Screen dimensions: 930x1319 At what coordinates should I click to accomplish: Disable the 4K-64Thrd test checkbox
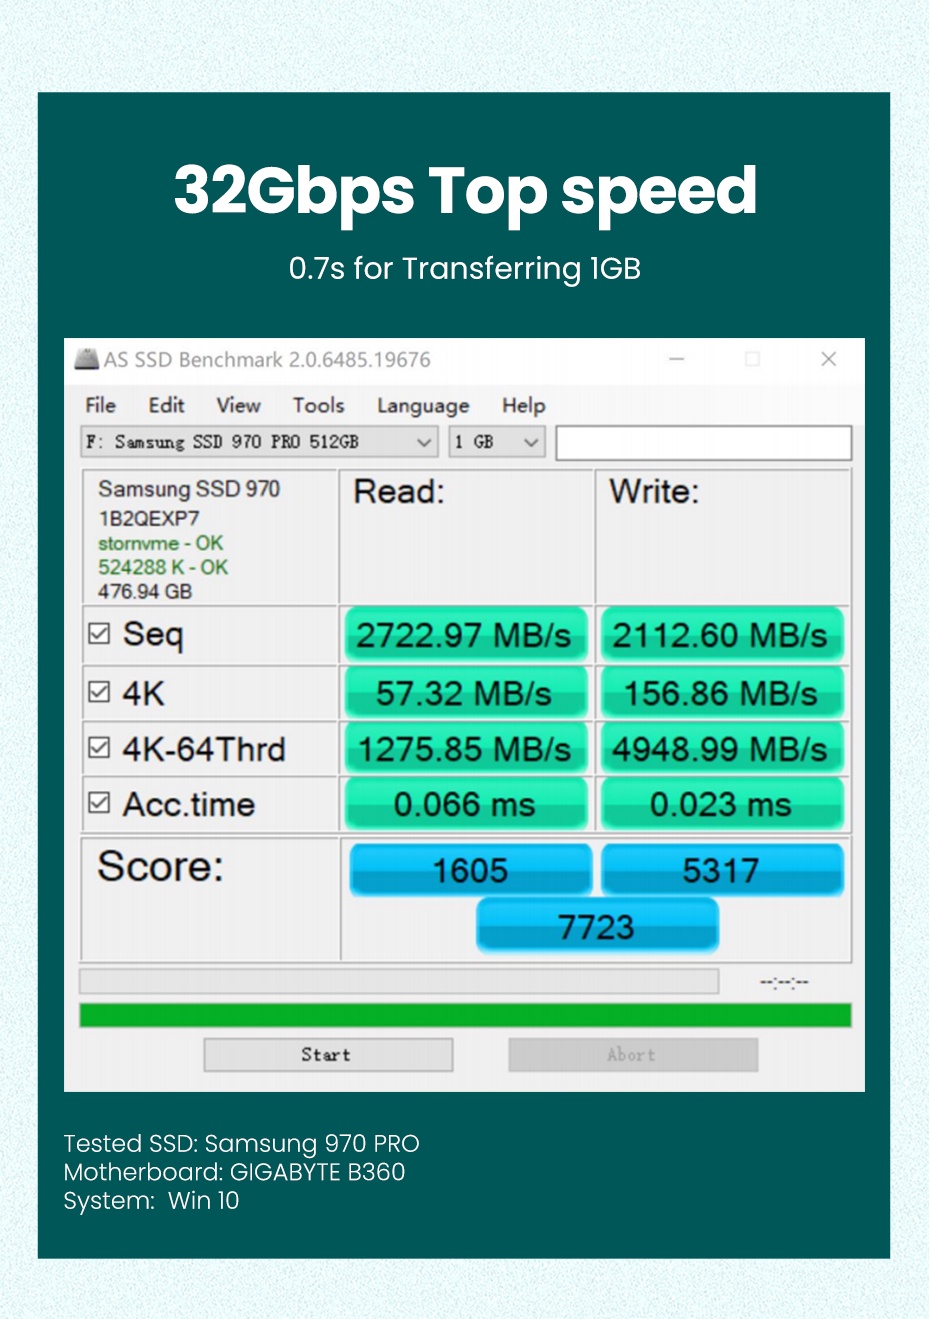pos(99,748)
